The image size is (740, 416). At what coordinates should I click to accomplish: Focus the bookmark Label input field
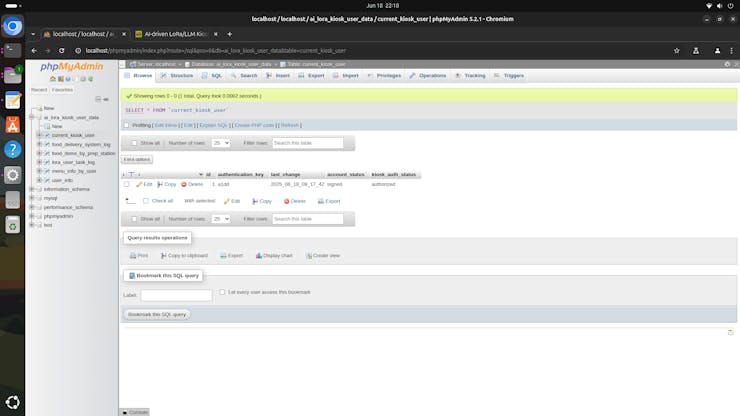pos(177,295)
